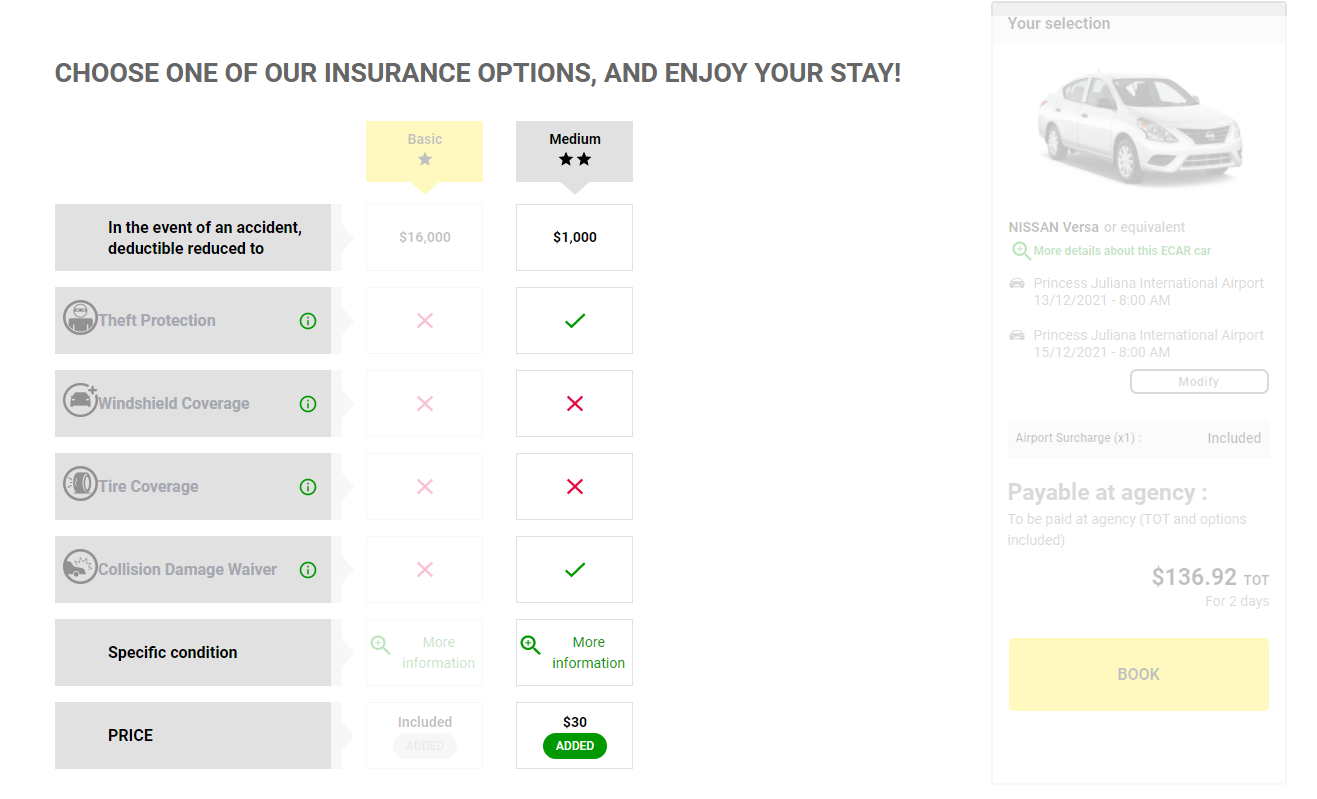Expand More information under the Basic plan

click(438, 652)
